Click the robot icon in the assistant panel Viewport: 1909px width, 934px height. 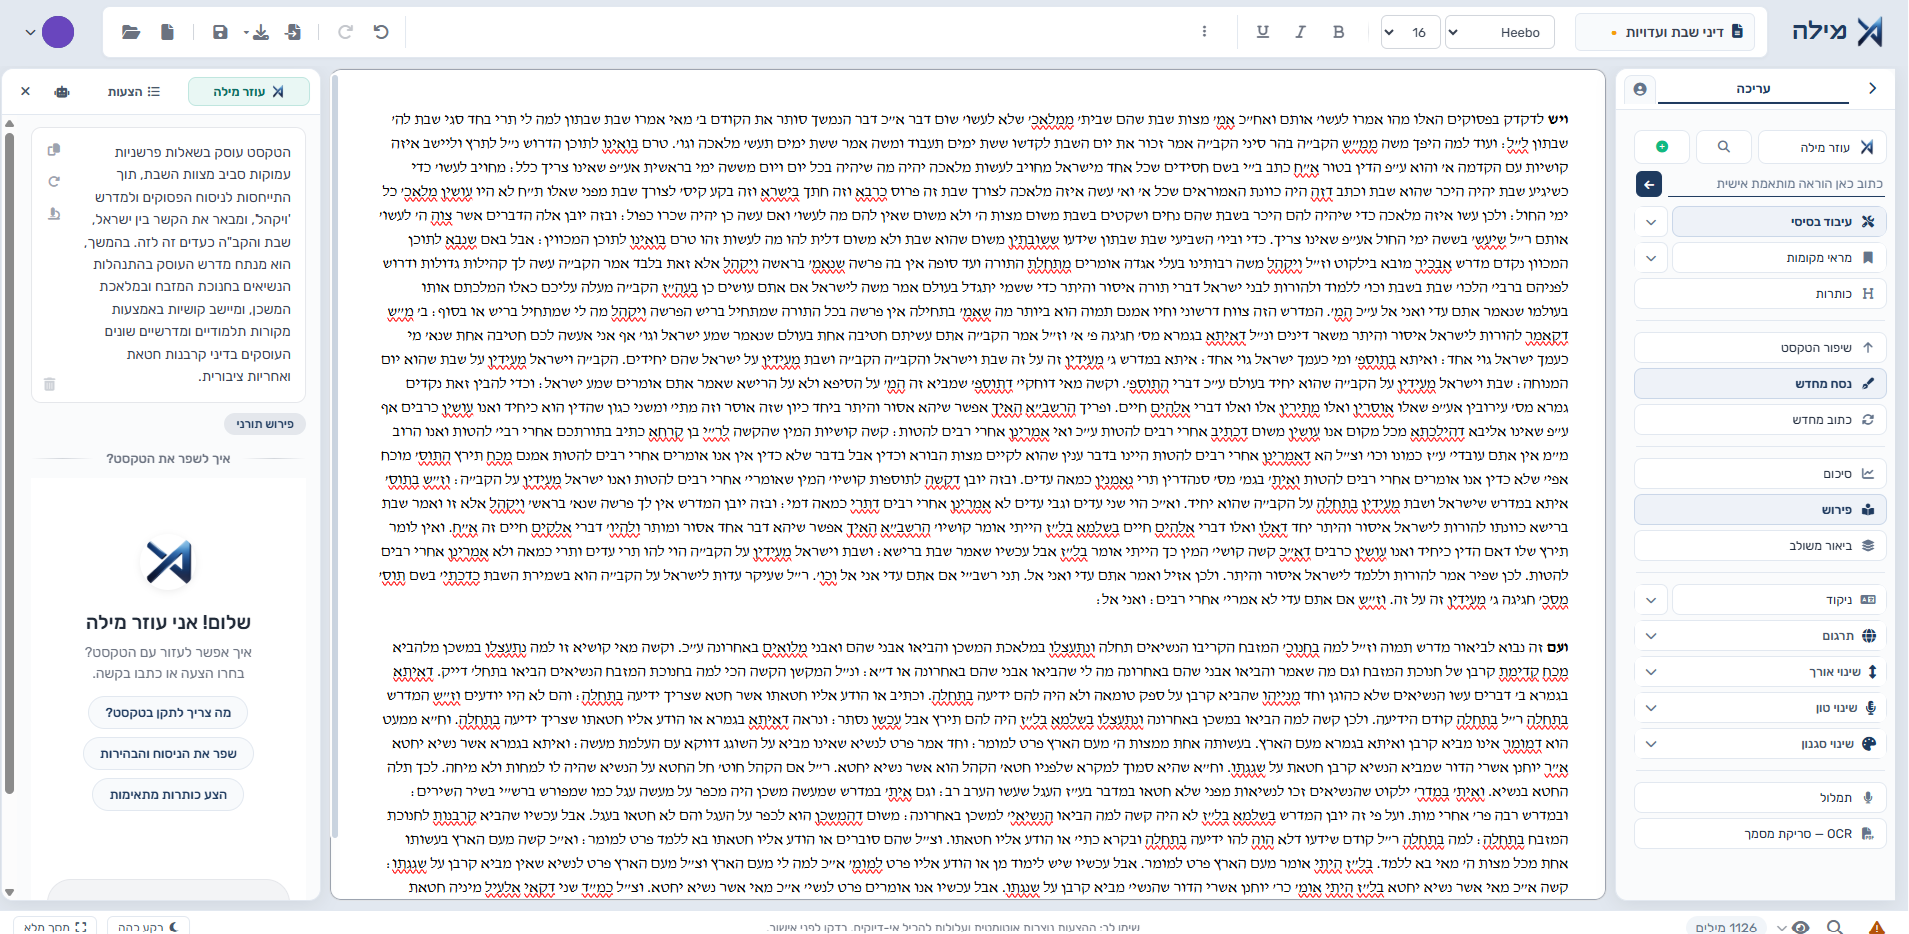point(62,91)
